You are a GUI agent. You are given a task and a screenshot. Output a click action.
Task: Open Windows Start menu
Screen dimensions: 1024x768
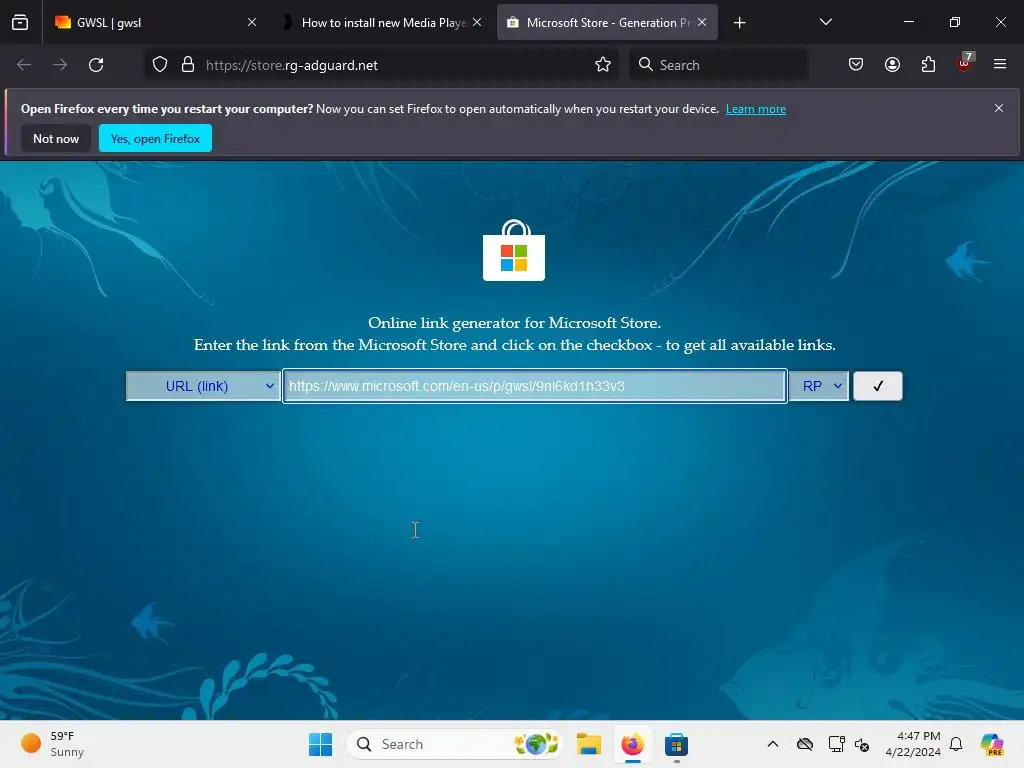coord(321,744)
